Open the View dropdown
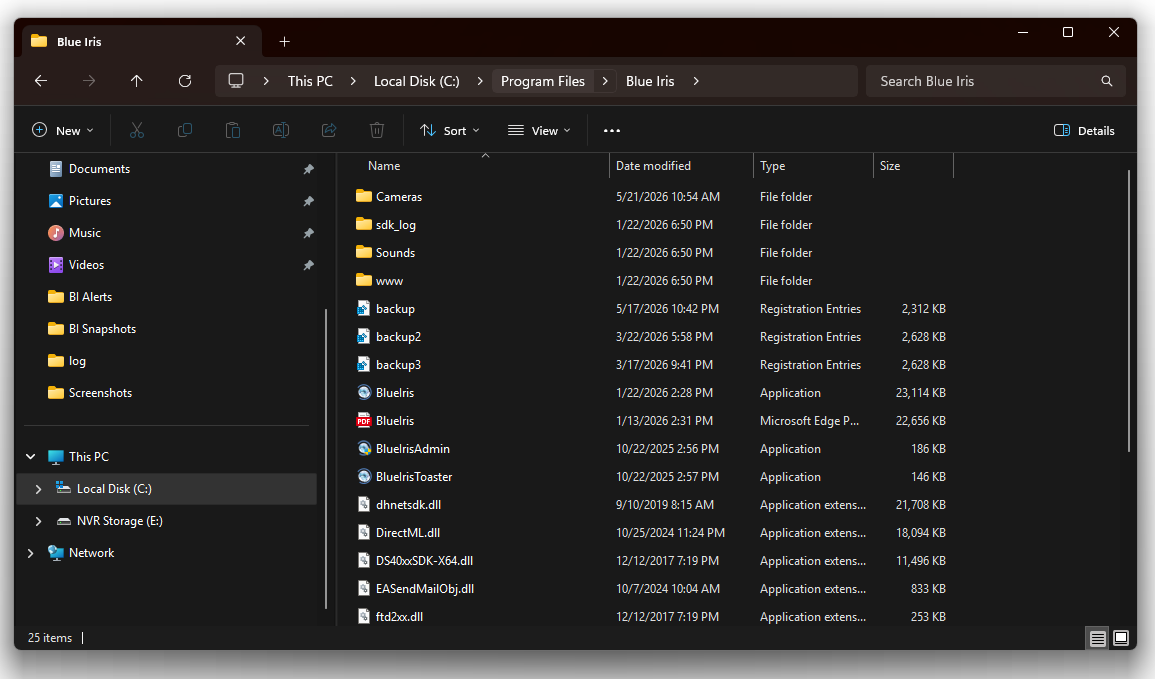 coord(539,130)
